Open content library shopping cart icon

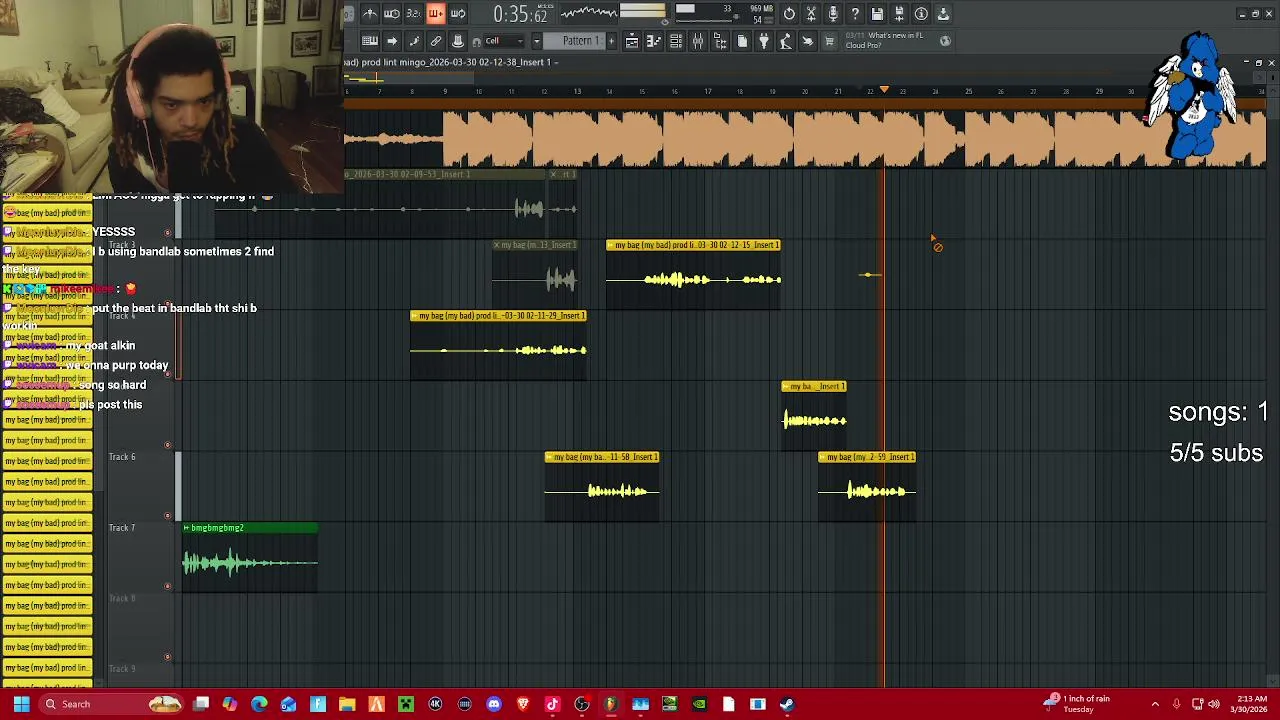click(829, 41)
